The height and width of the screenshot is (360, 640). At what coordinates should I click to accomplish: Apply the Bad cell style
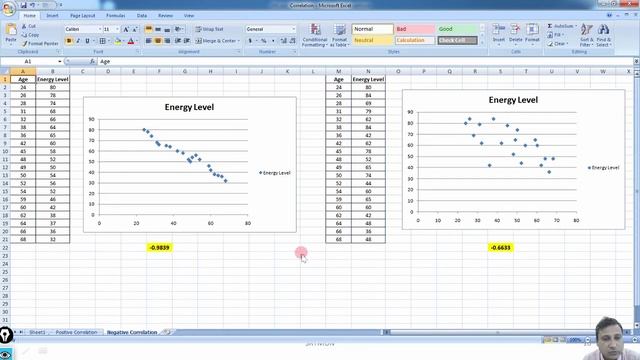click(x=414, y=29)
